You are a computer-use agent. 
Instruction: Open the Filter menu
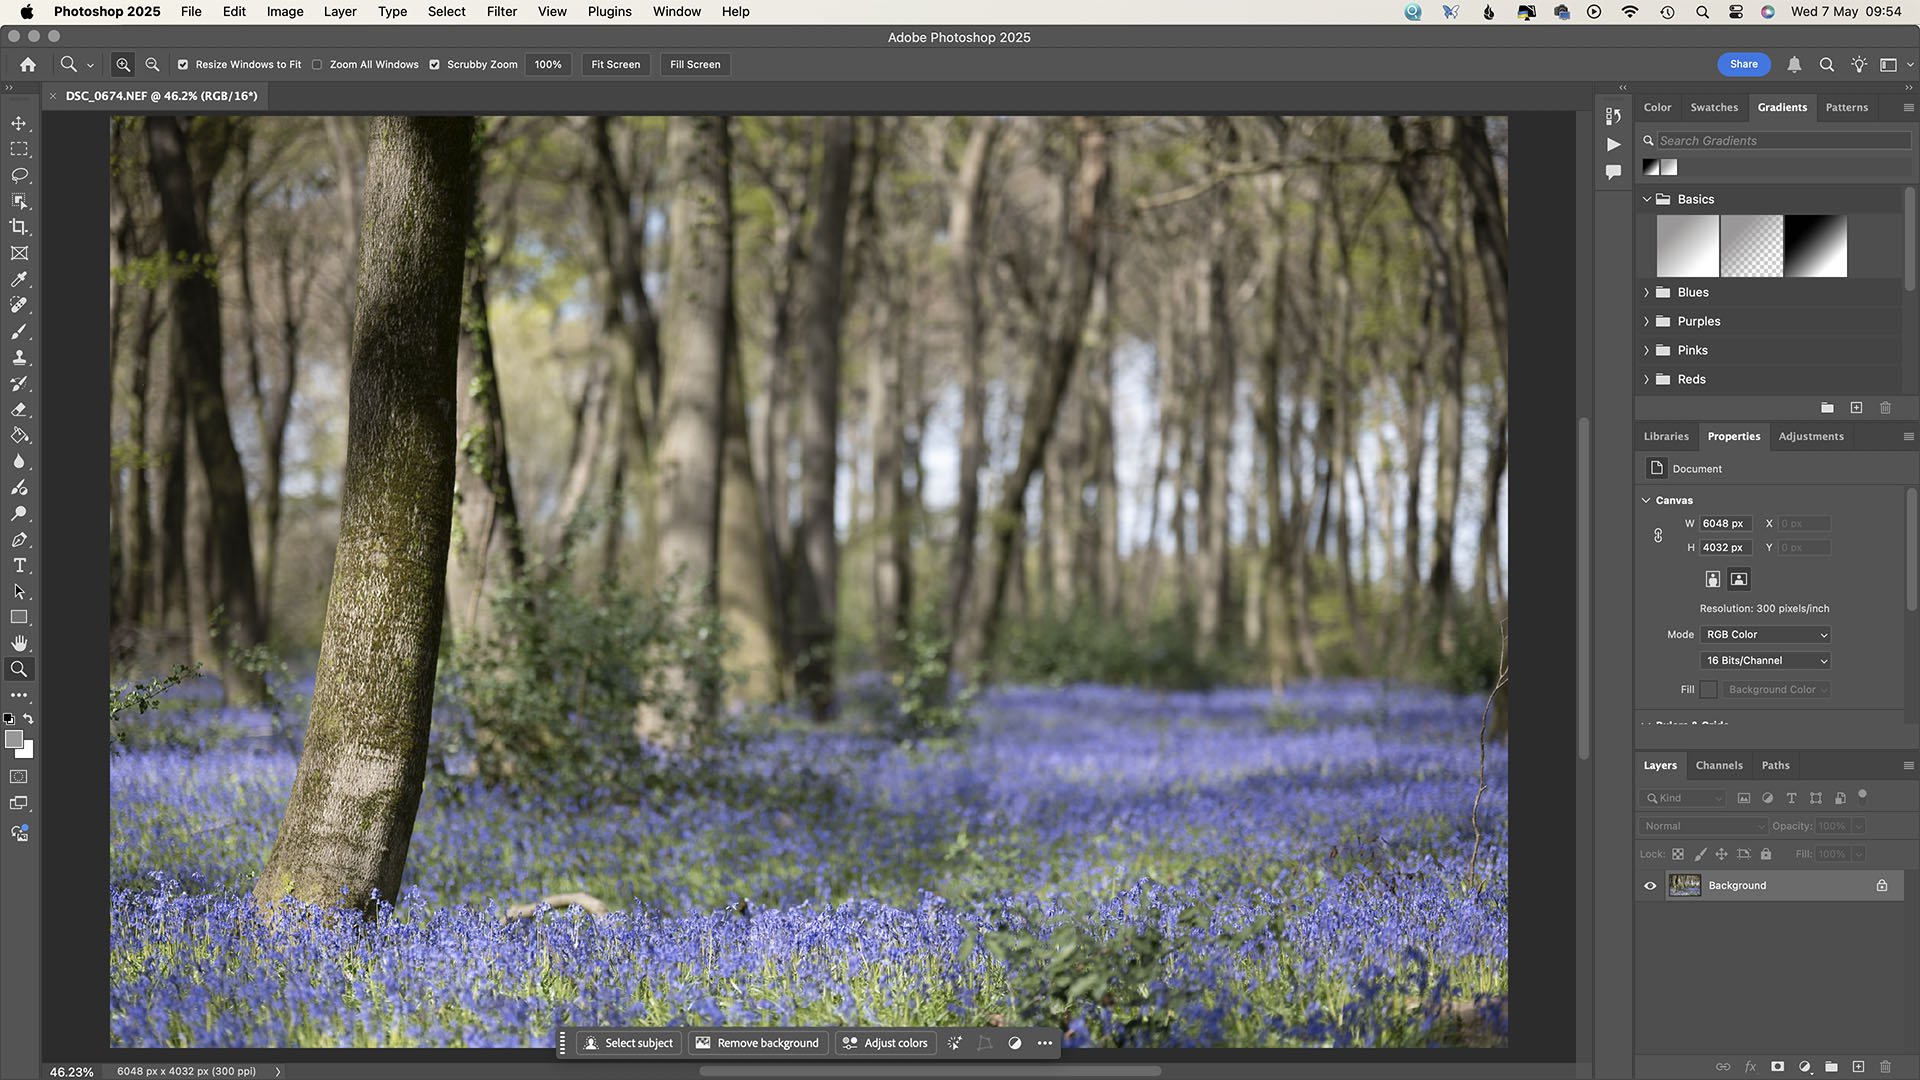tap(502, 11)
